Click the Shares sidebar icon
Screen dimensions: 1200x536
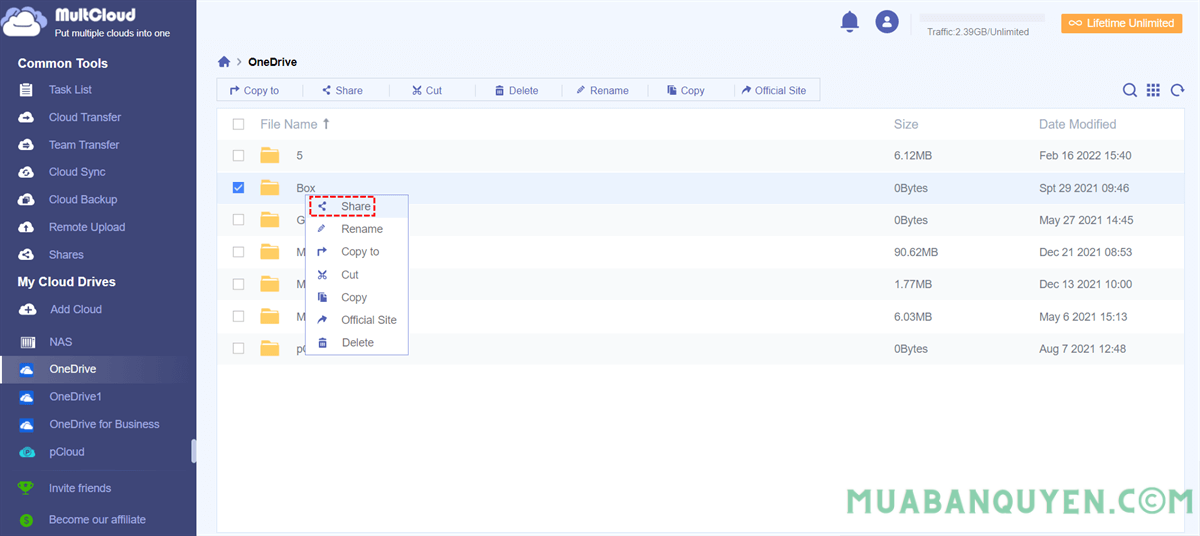pos(27,254)
